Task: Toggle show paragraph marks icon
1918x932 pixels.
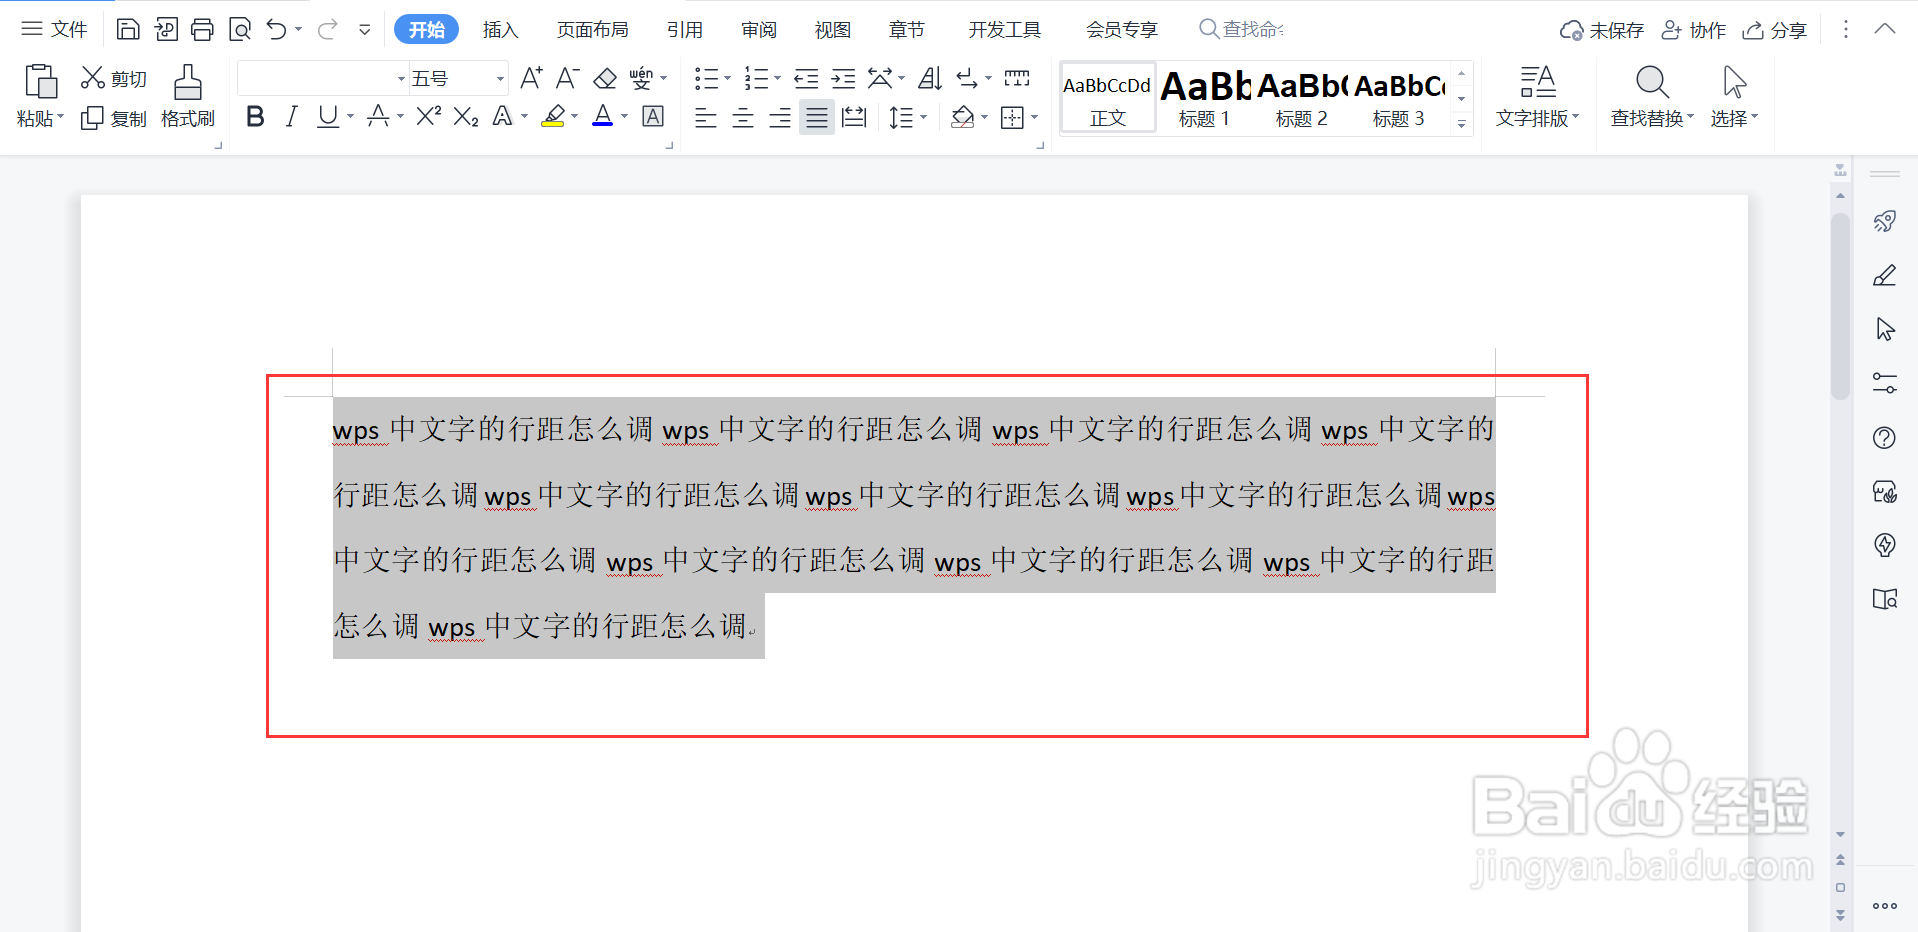Action: pyautogui.click(x=968, y=78)
